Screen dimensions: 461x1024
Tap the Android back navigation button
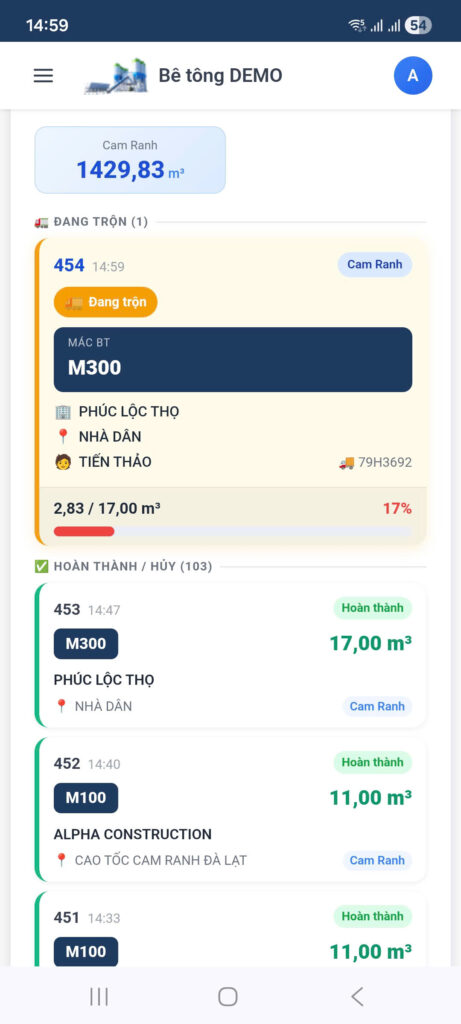[x=357, y=996]
